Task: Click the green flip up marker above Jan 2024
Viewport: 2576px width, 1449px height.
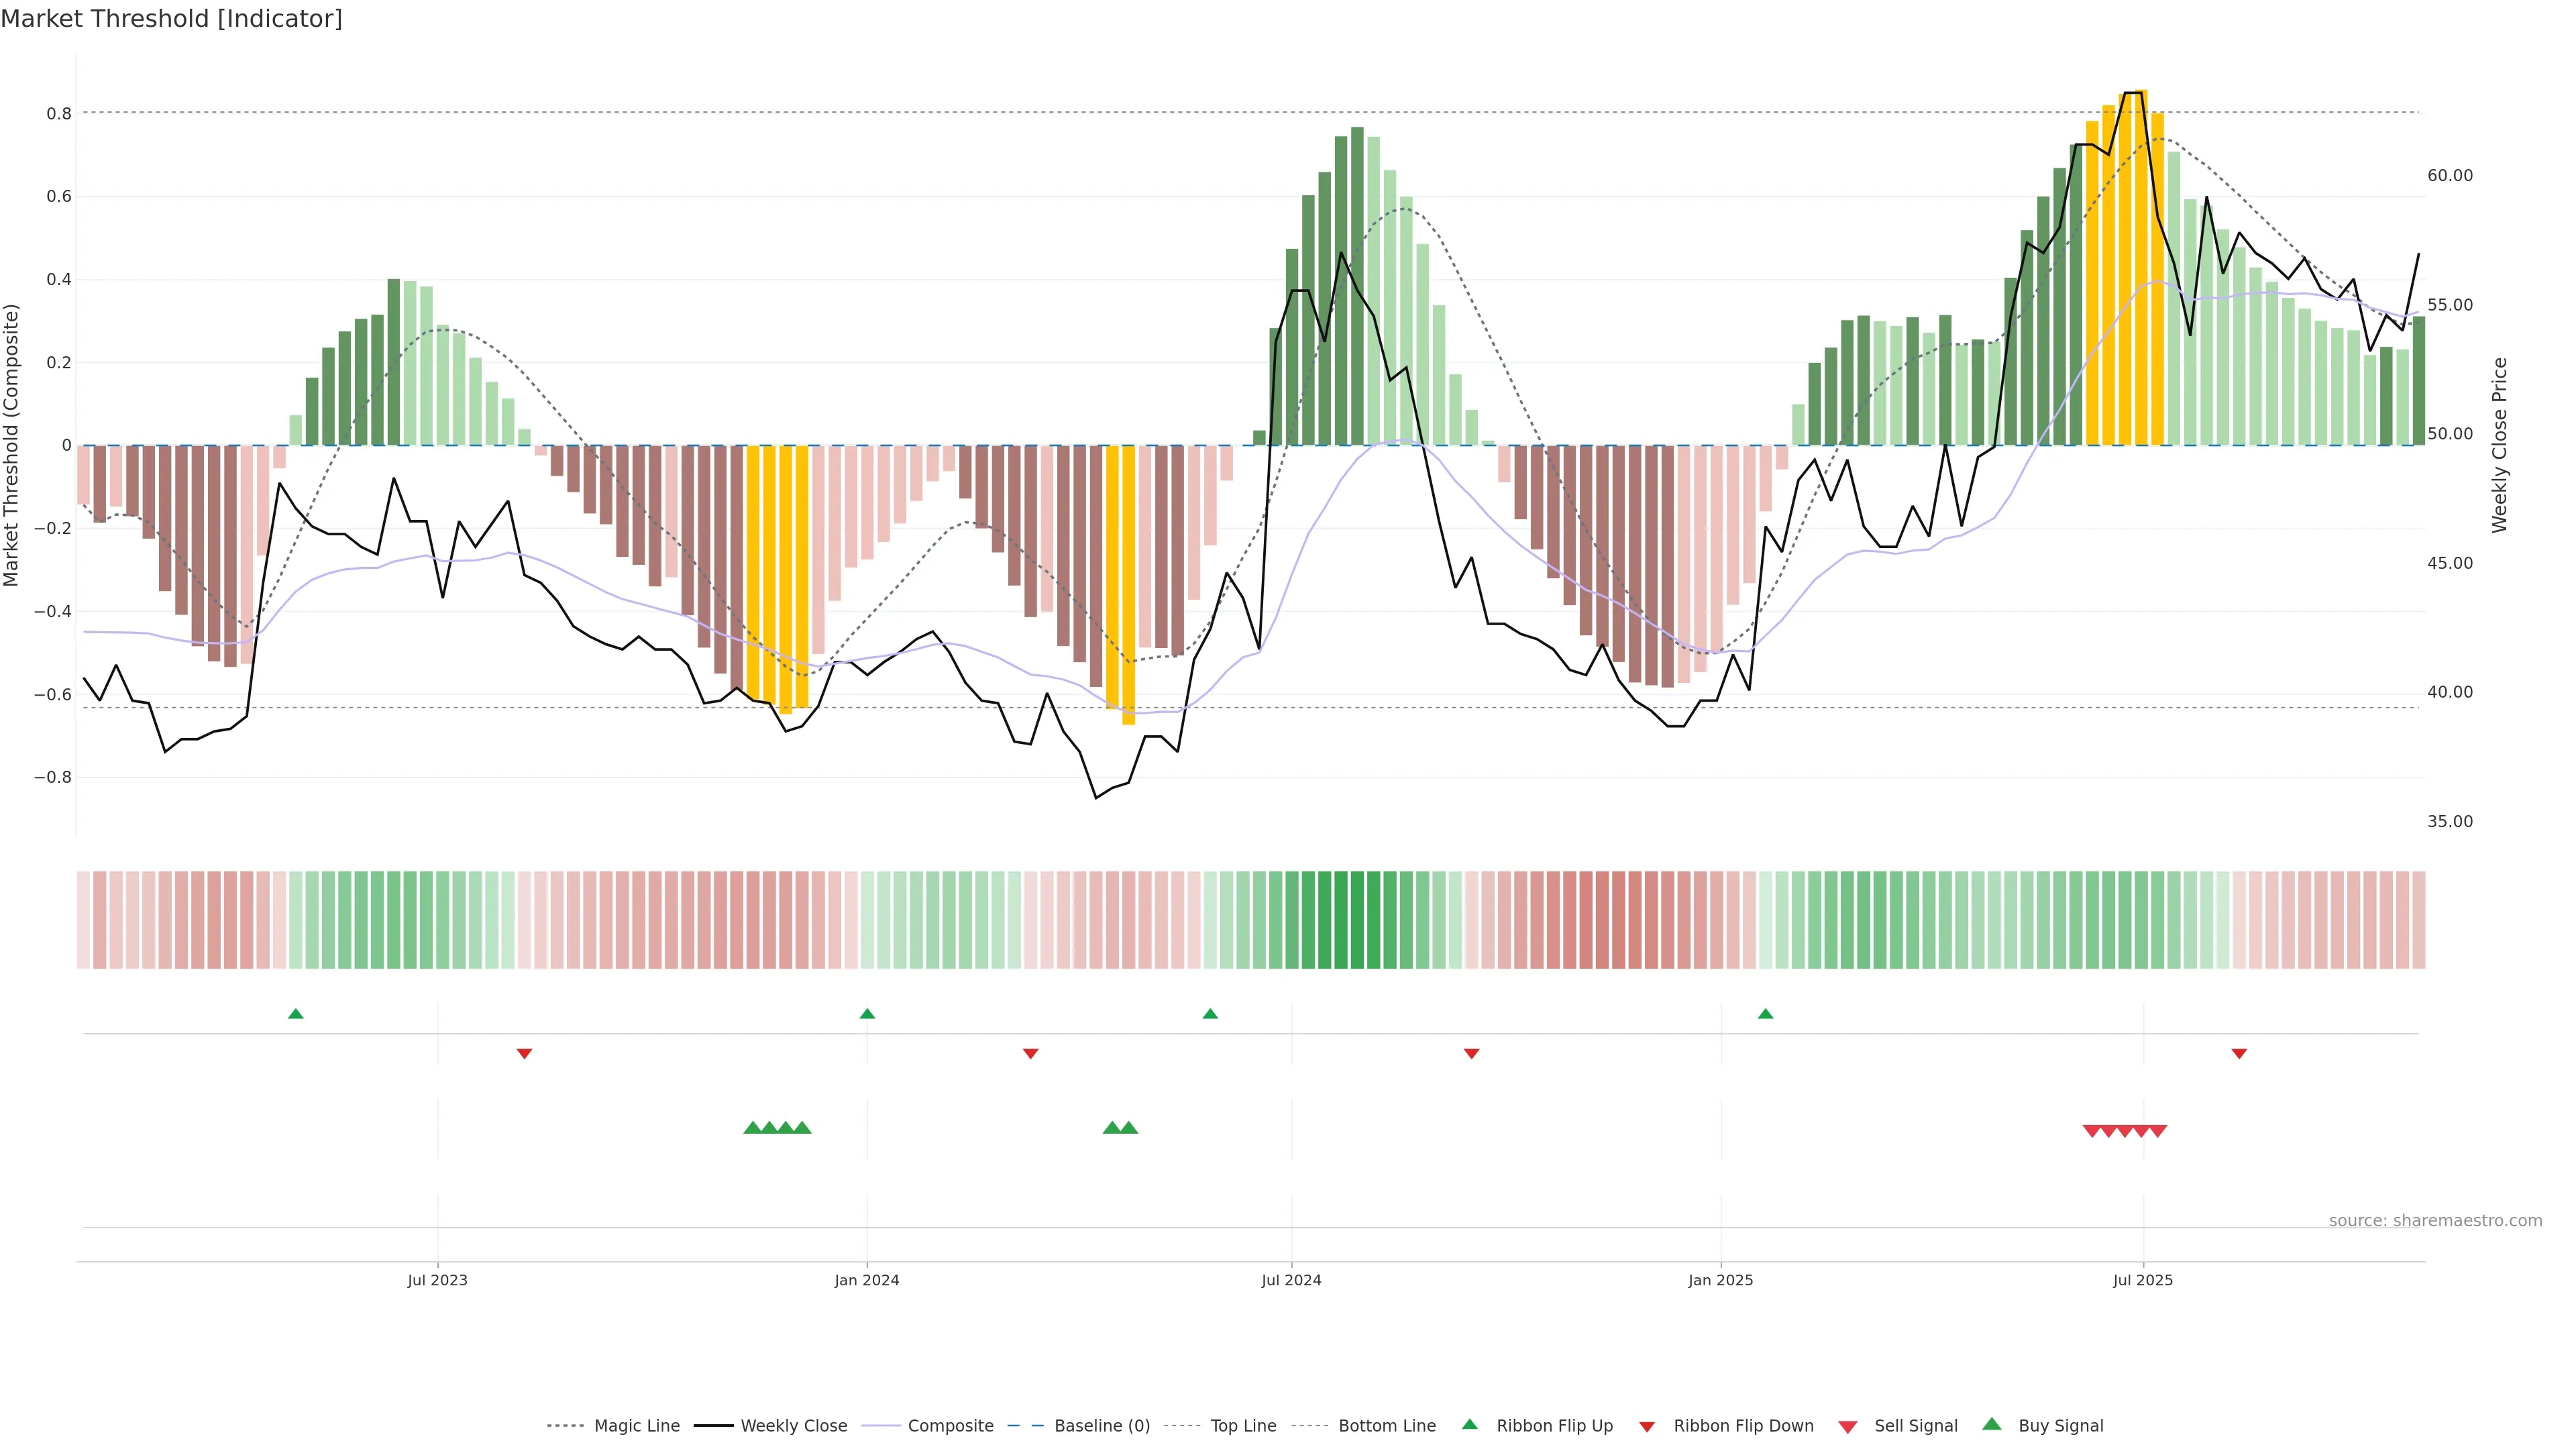Action: pos(867,1014)
